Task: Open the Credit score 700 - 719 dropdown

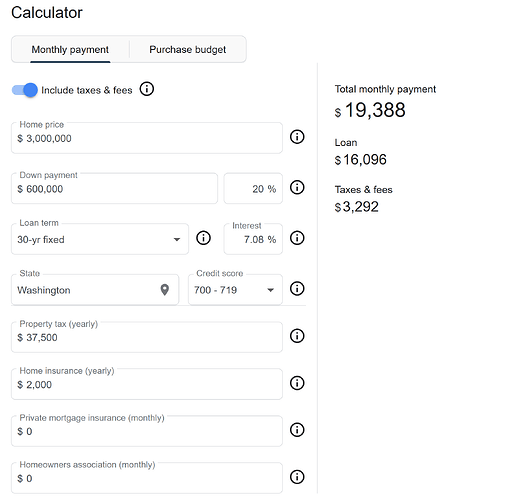Action: point(235,289)
